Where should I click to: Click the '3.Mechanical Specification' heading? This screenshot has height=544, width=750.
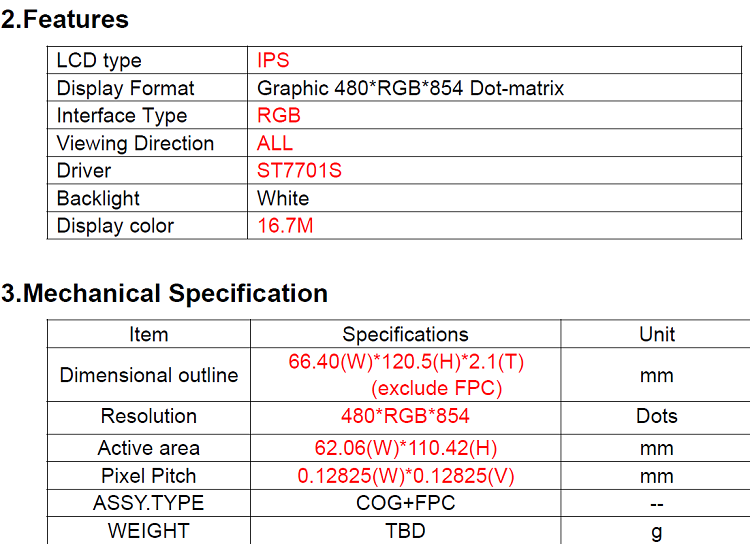click(x=164, y=293)
